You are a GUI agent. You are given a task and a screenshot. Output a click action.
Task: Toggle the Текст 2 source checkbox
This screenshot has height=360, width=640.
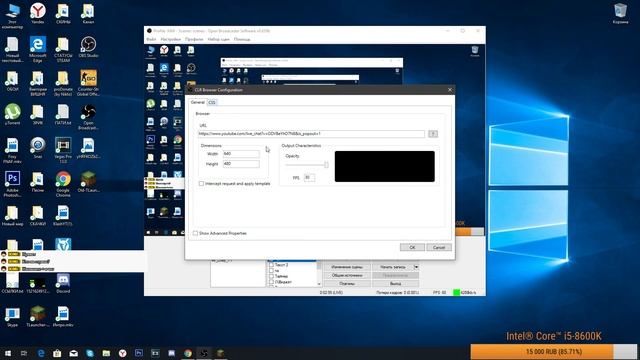pyautogui.click(x=271, y=265)
